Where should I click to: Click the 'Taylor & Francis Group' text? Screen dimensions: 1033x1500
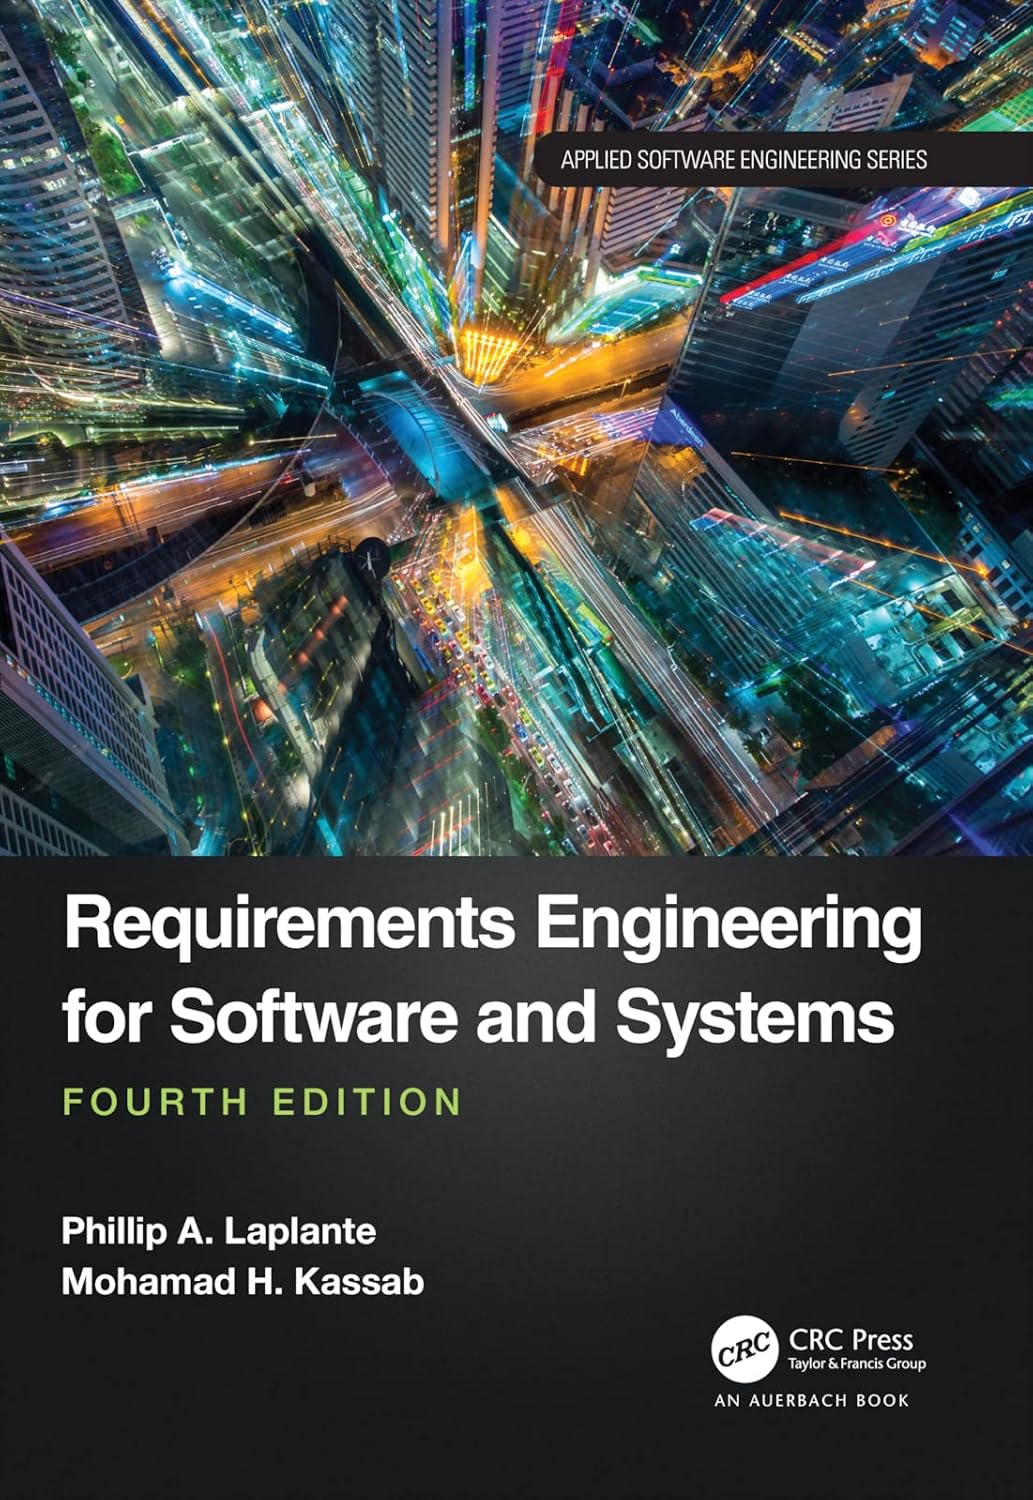(x=857, y=1364)
